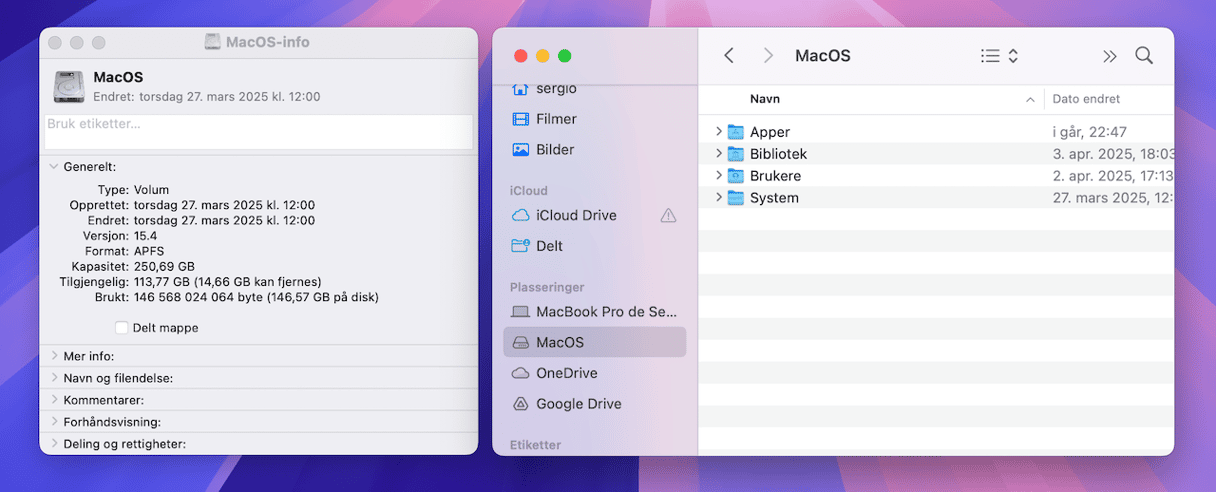Toggle Delt mappe checkbox
This screenshot has width=1216, height=492.
[x=121, y=328]
